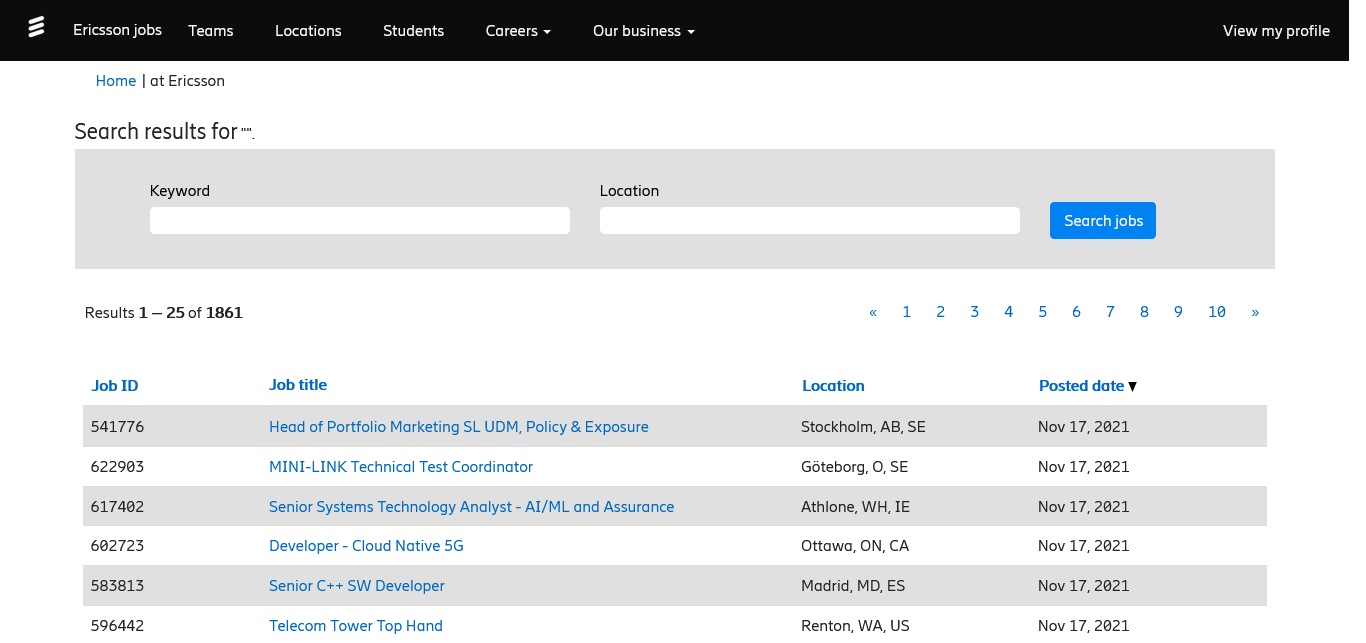This screenshot has height=643, width=1366.
Task: Expand the Our business dropdown menu
Action: tap(643, 31)
